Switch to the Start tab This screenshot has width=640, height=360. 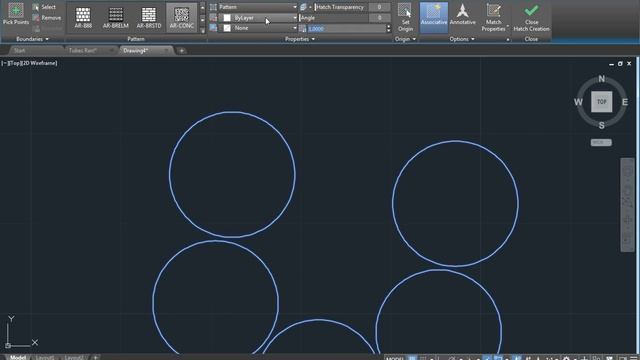pos(20,51)
